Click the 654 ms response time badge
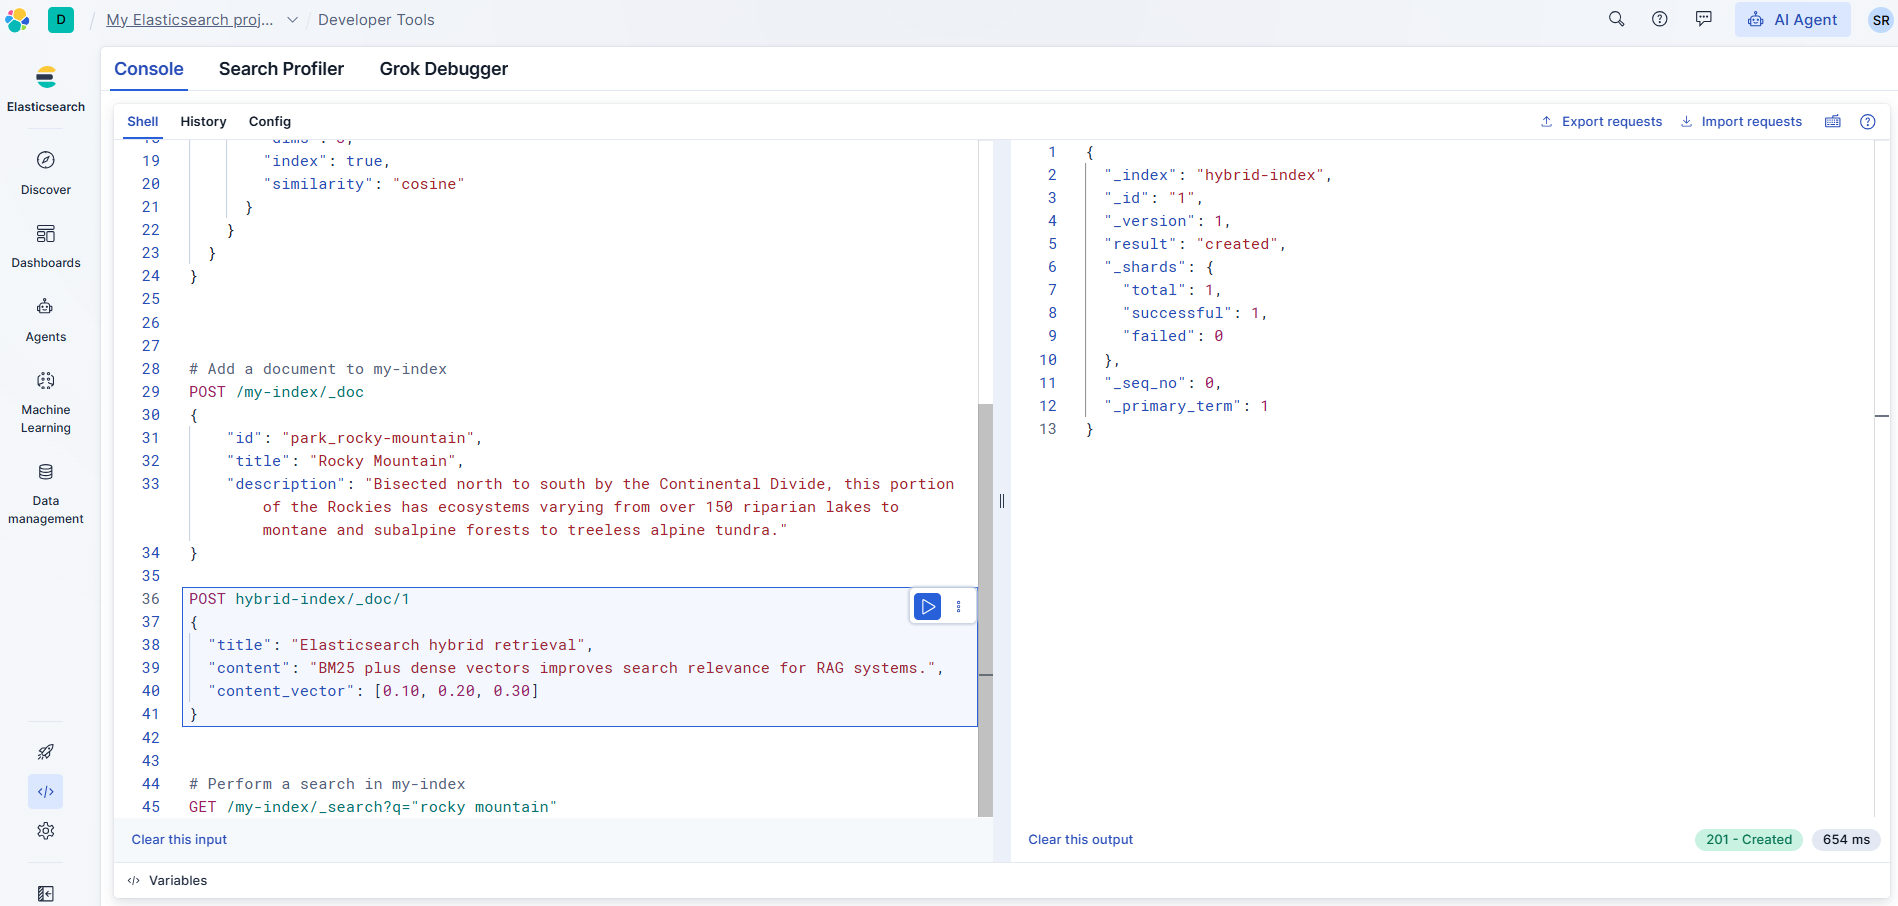The height and width of the screenshot is (906, 1898). click(1846, 840)
